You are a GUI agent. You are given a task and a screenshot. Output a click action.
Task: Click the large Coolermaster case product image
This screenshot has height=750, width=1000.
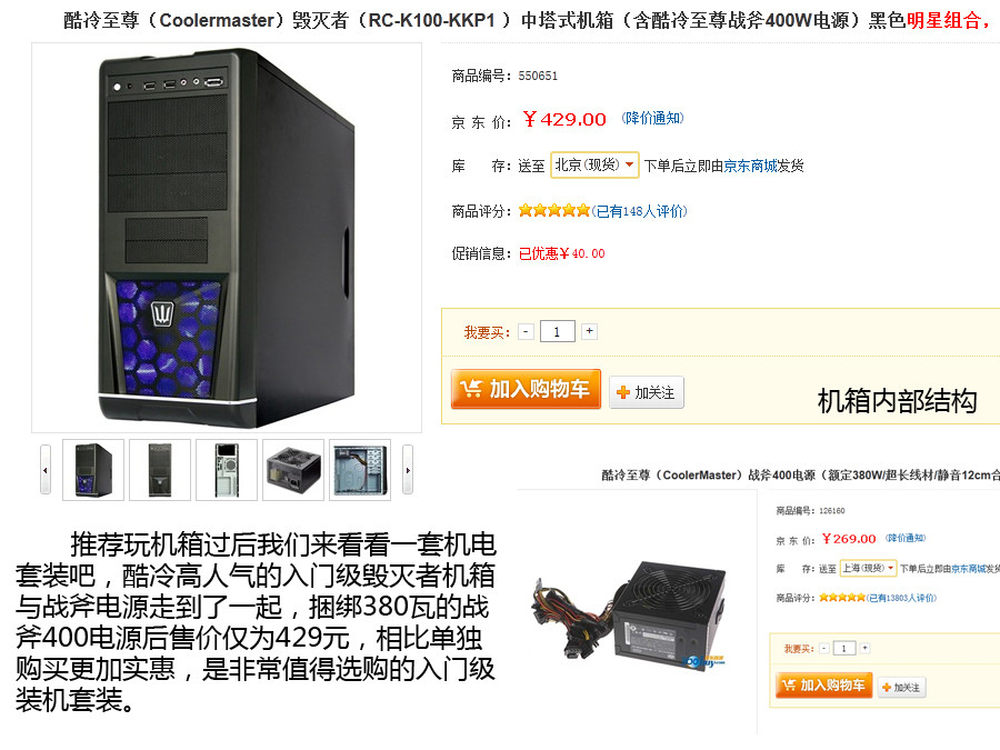pos(226,238)
